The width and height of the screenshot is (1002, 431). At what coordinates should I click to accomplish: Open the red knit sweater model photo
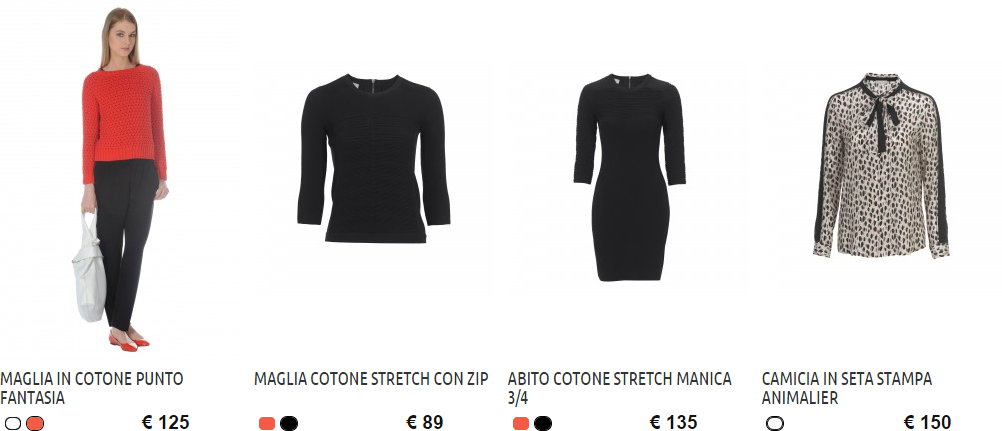pos(121,179)
